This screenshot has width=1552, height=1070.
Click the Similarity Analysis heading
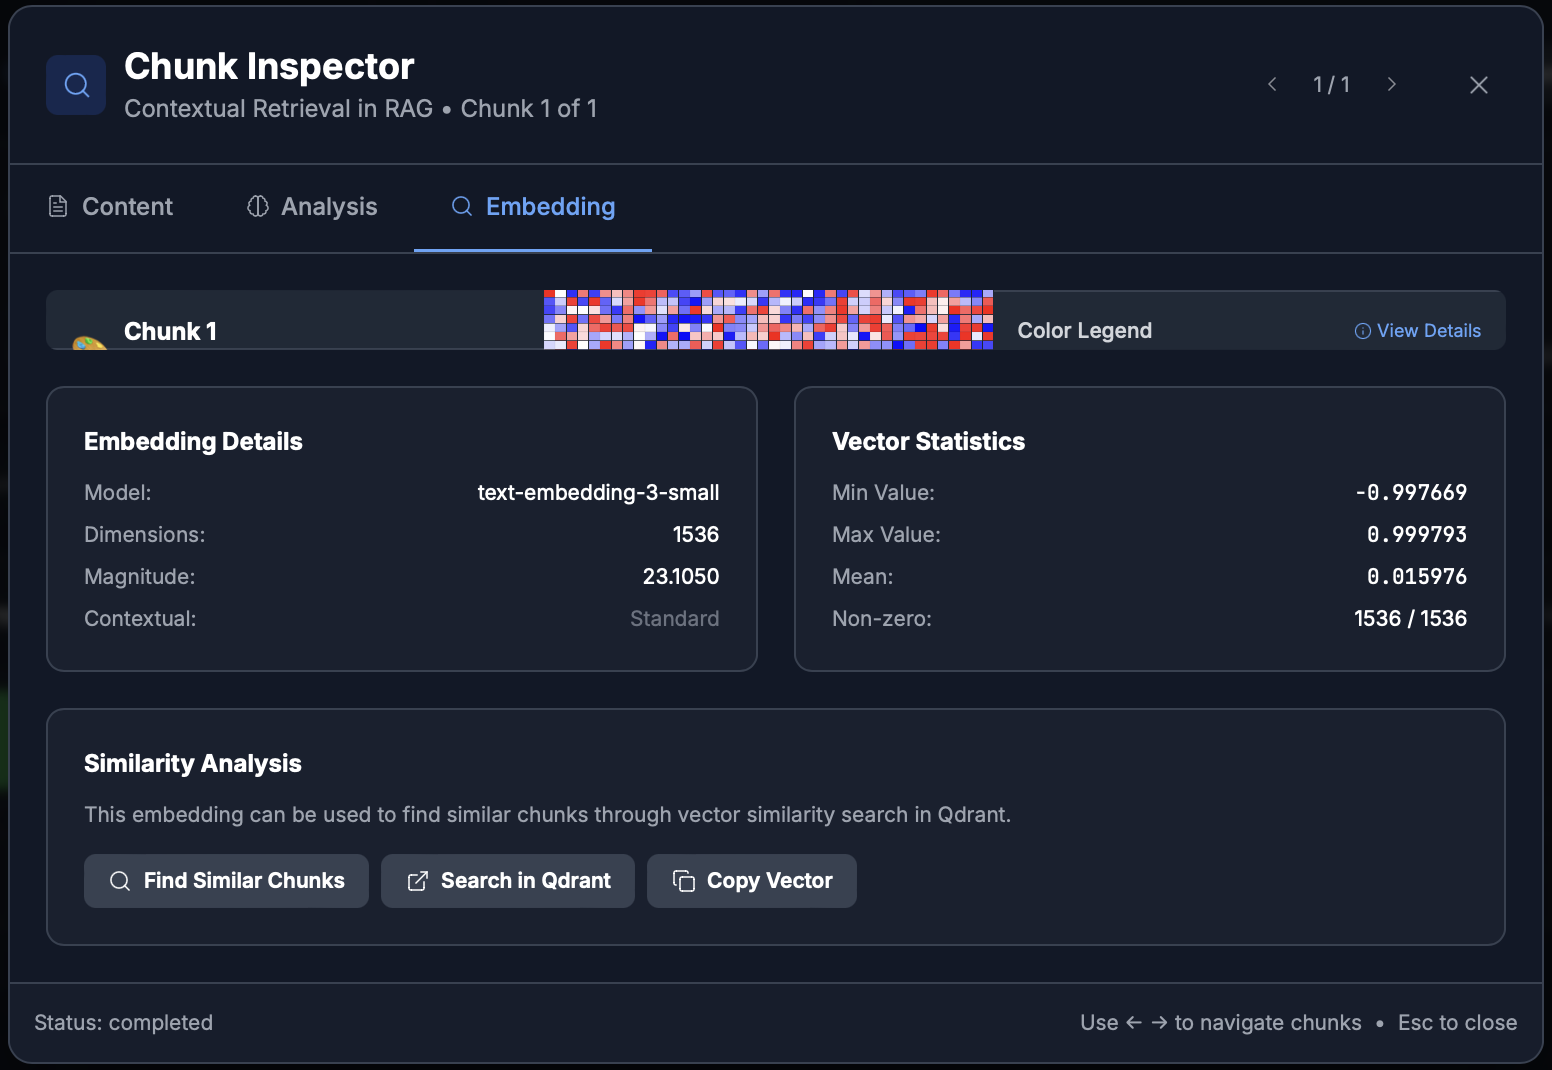(193, 763)
